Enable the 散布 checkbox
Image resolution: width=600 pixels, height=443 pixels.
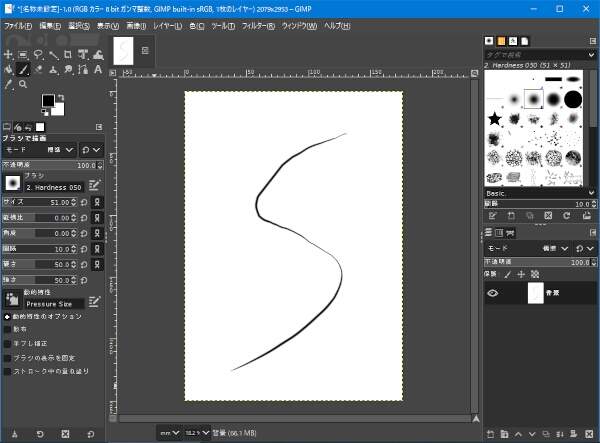[8, 328]
